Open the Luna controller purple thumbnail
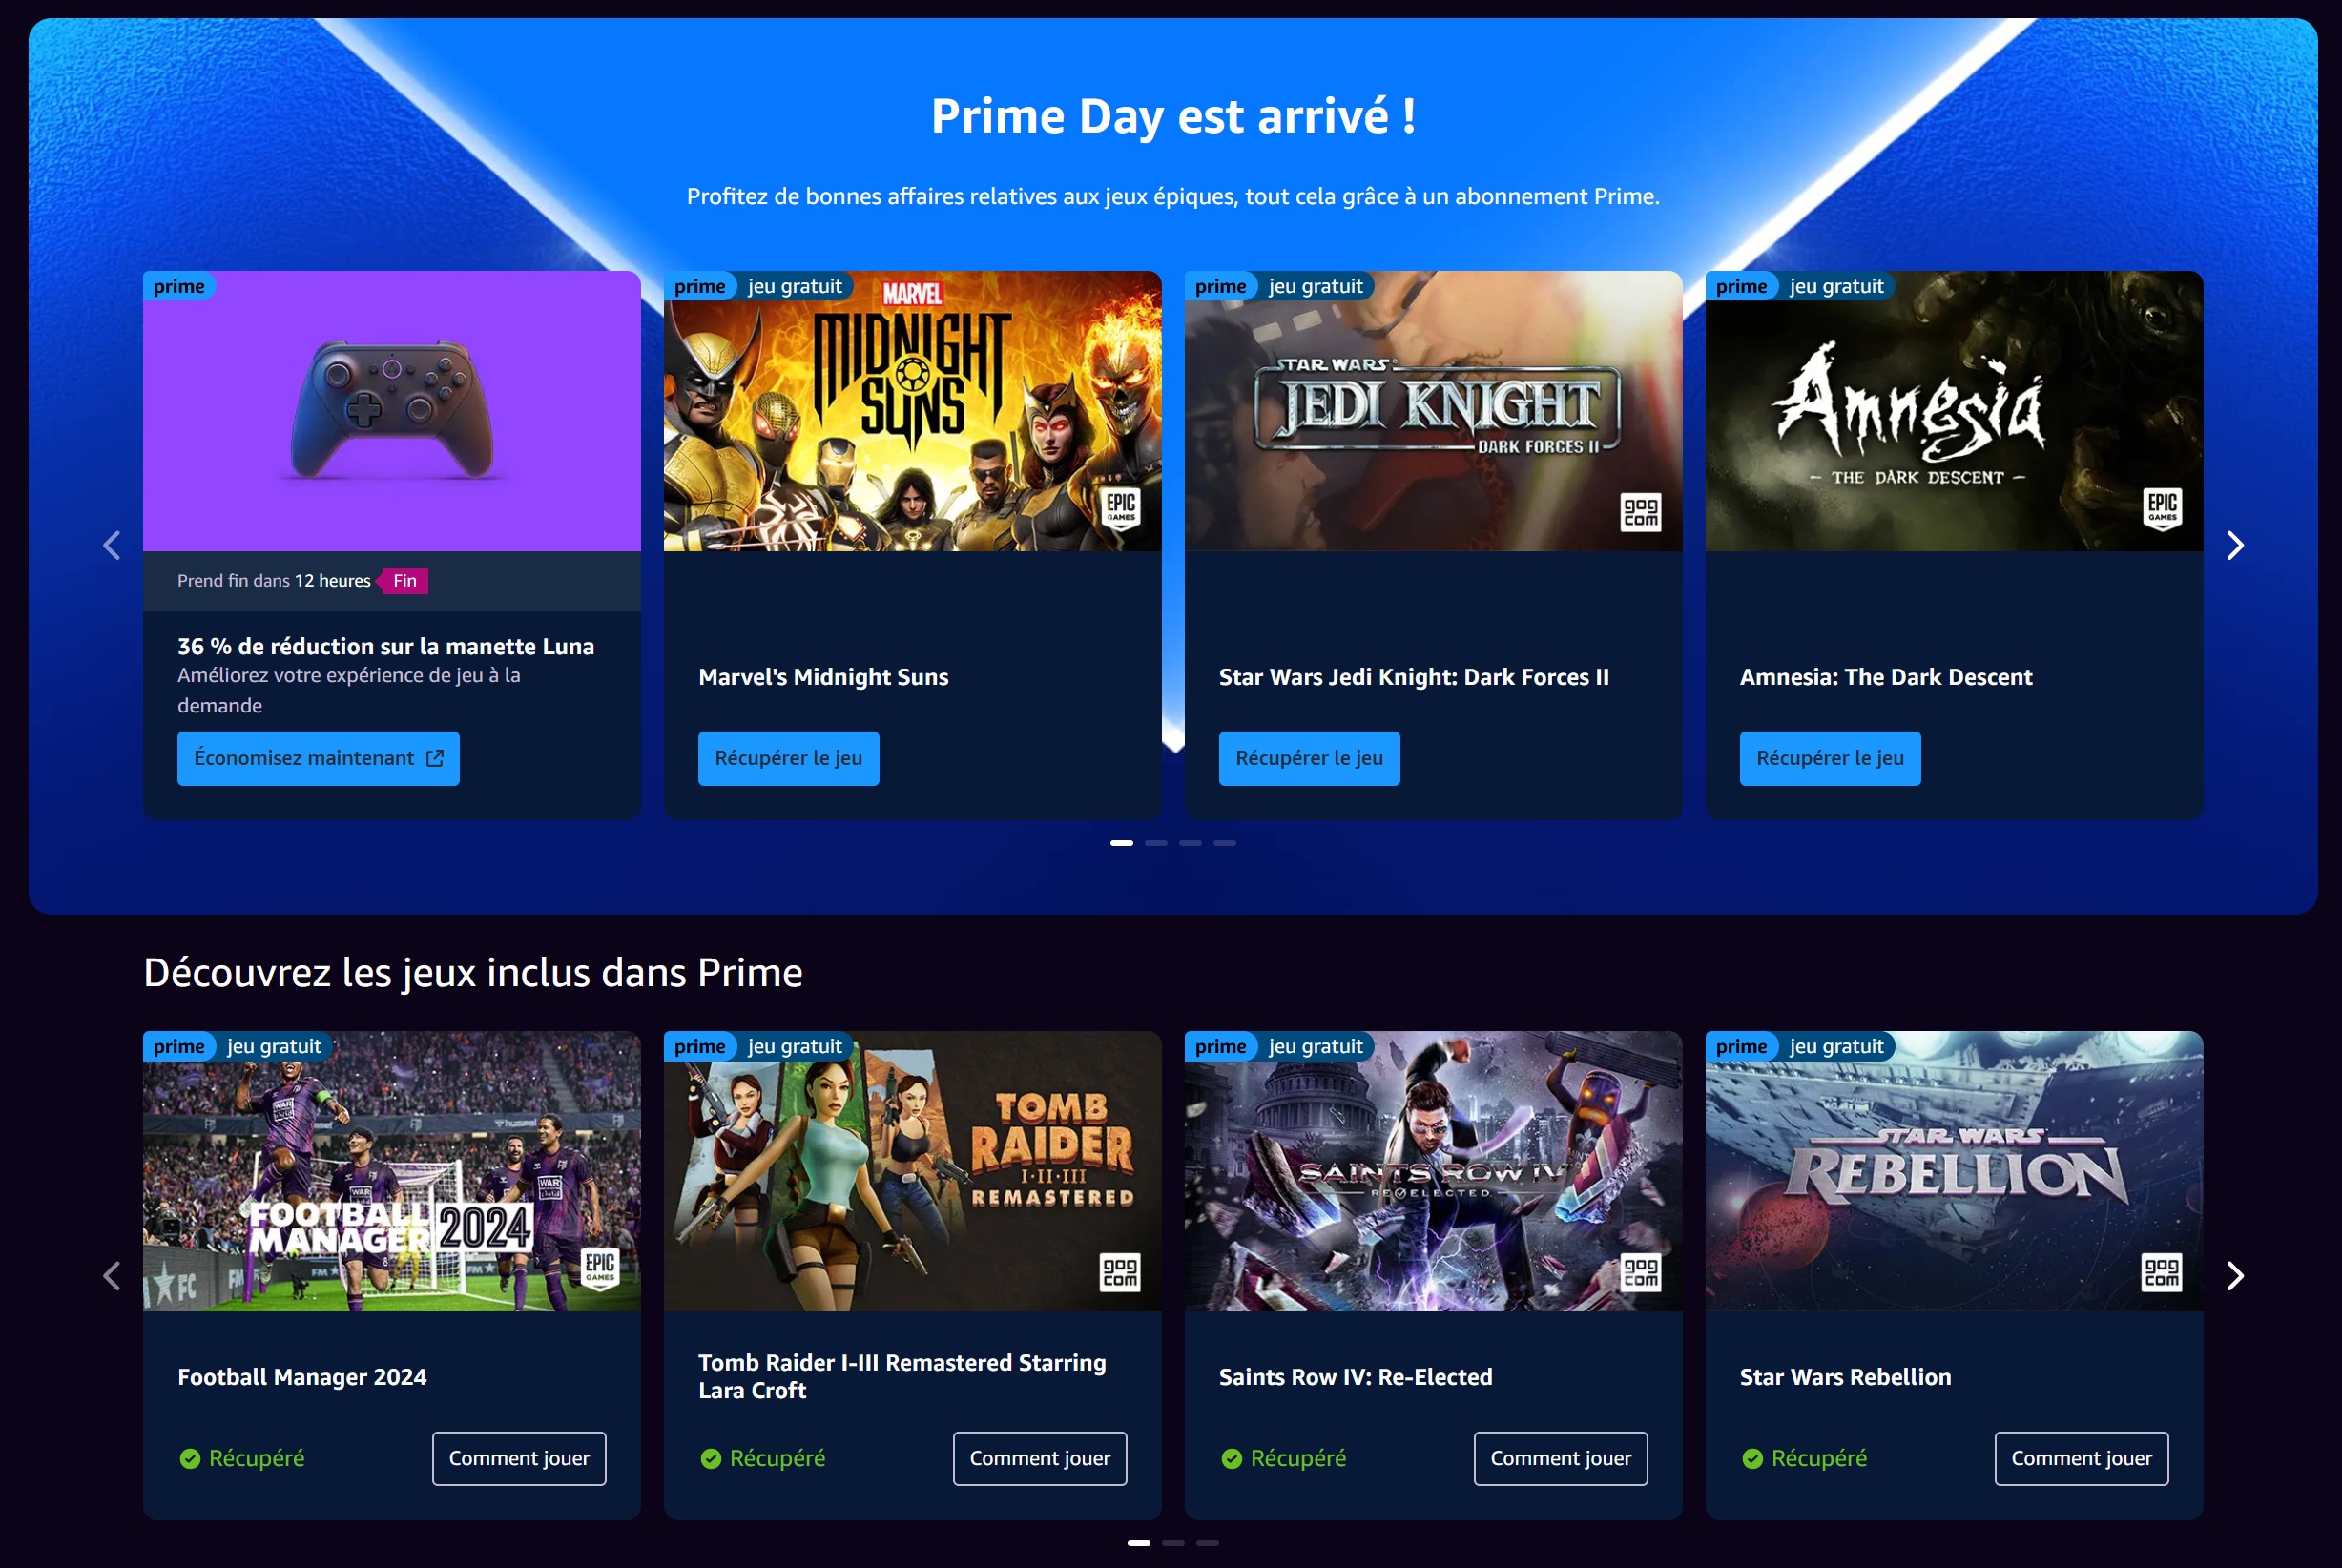This screenshot has height=1568, width=2342. [392, 411]
